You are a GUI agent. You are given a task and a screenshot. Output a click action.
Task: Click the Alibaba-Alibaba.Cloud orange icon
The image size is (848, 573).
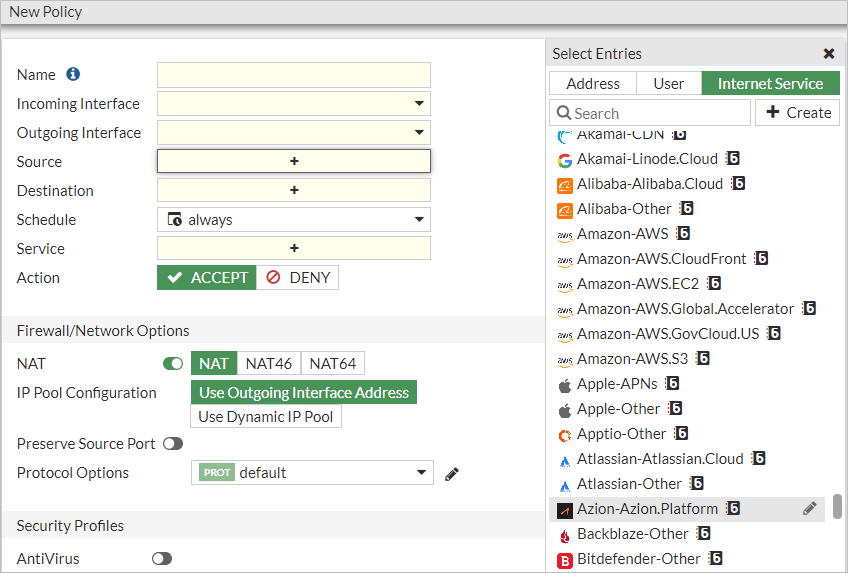coord(565,185)
